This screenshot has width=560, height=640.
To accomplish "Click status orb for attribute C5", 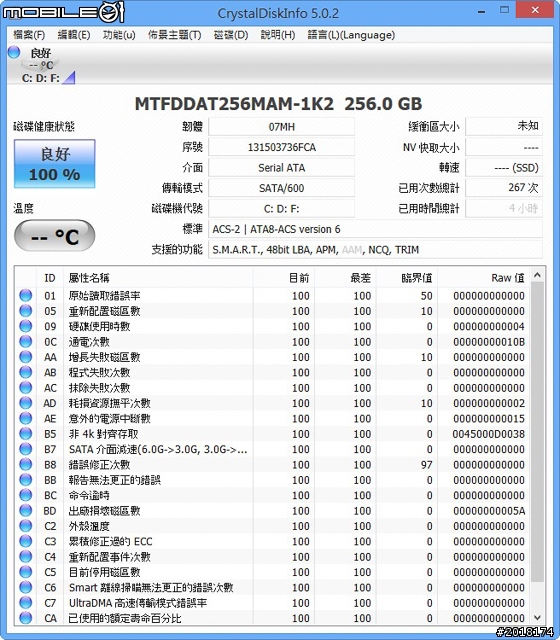I will pos(26,572).
